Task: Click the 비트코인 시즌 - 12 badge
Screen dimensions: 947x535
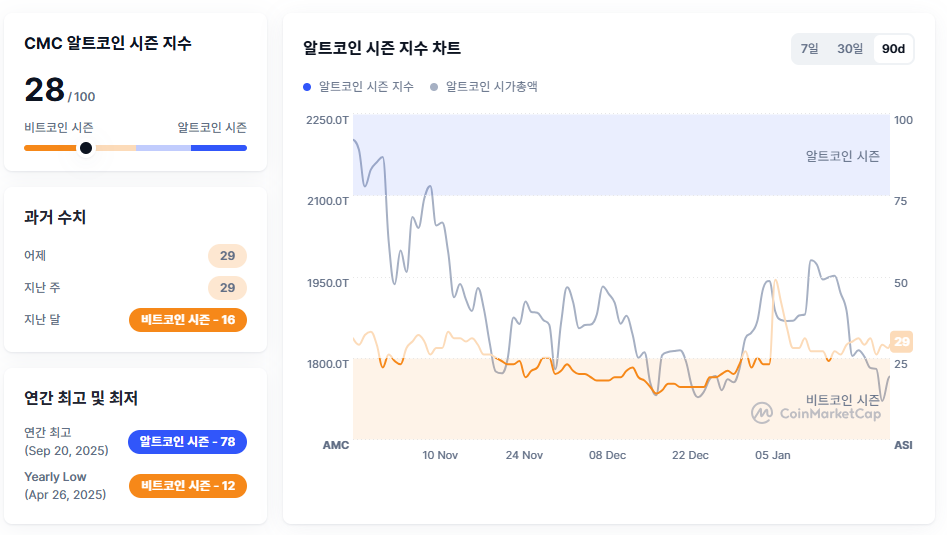Action: tap(188, 486)
